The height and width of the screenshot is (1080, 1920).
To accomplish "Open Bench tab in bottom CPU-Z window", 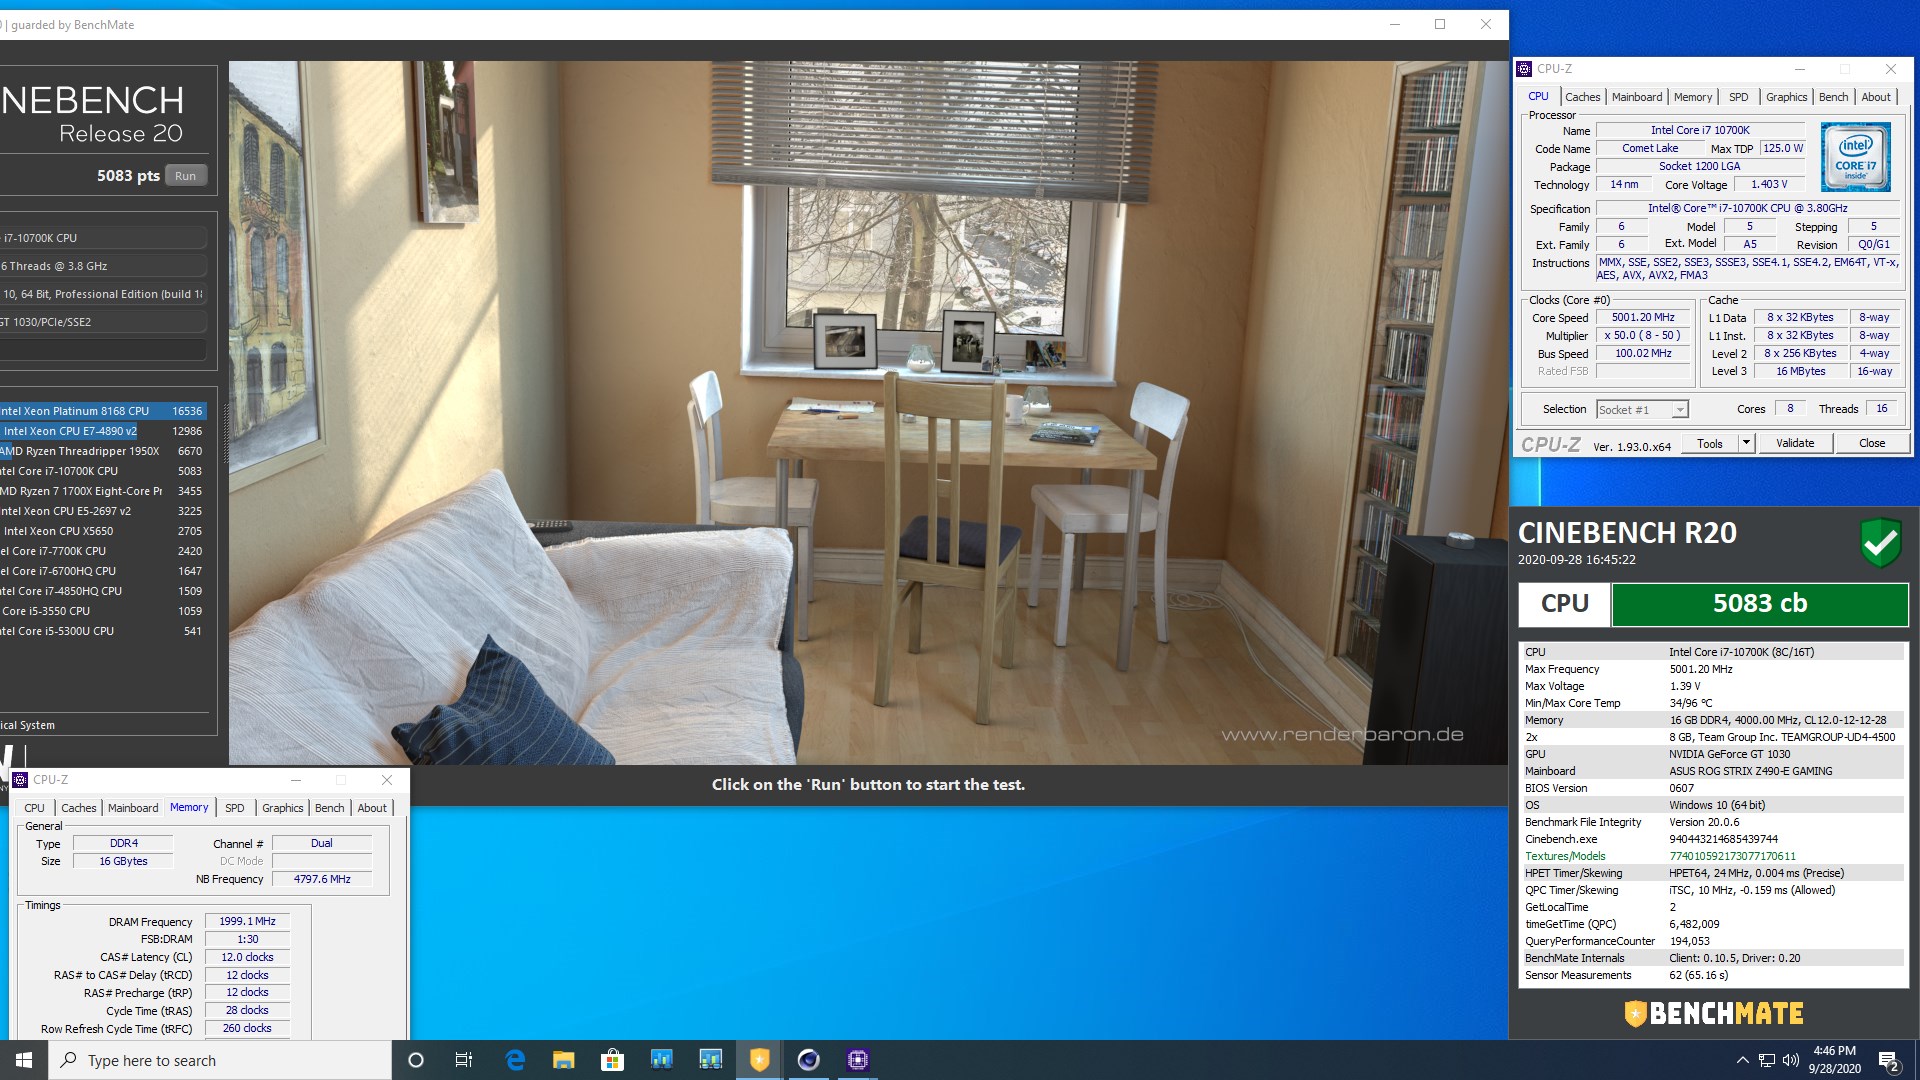I will 329,808.
